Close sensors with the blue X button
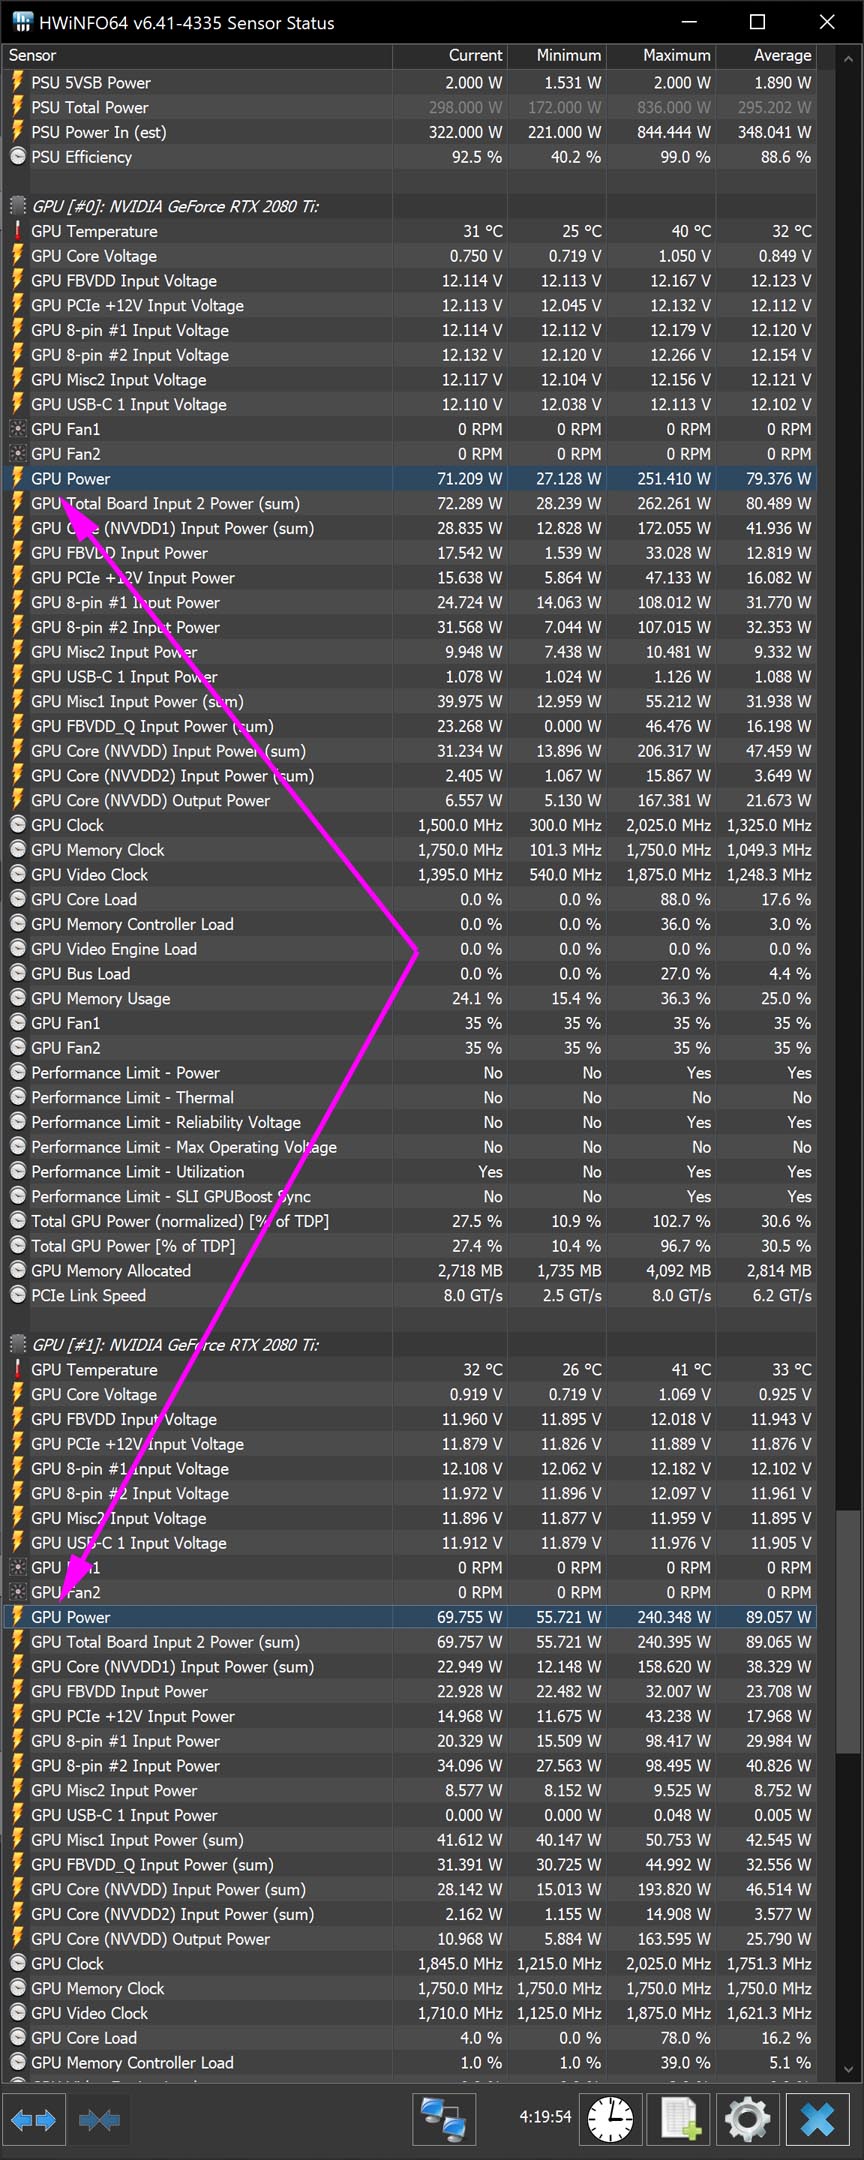Screen dimensions: 864x2160 click(x=817, y=2119)
